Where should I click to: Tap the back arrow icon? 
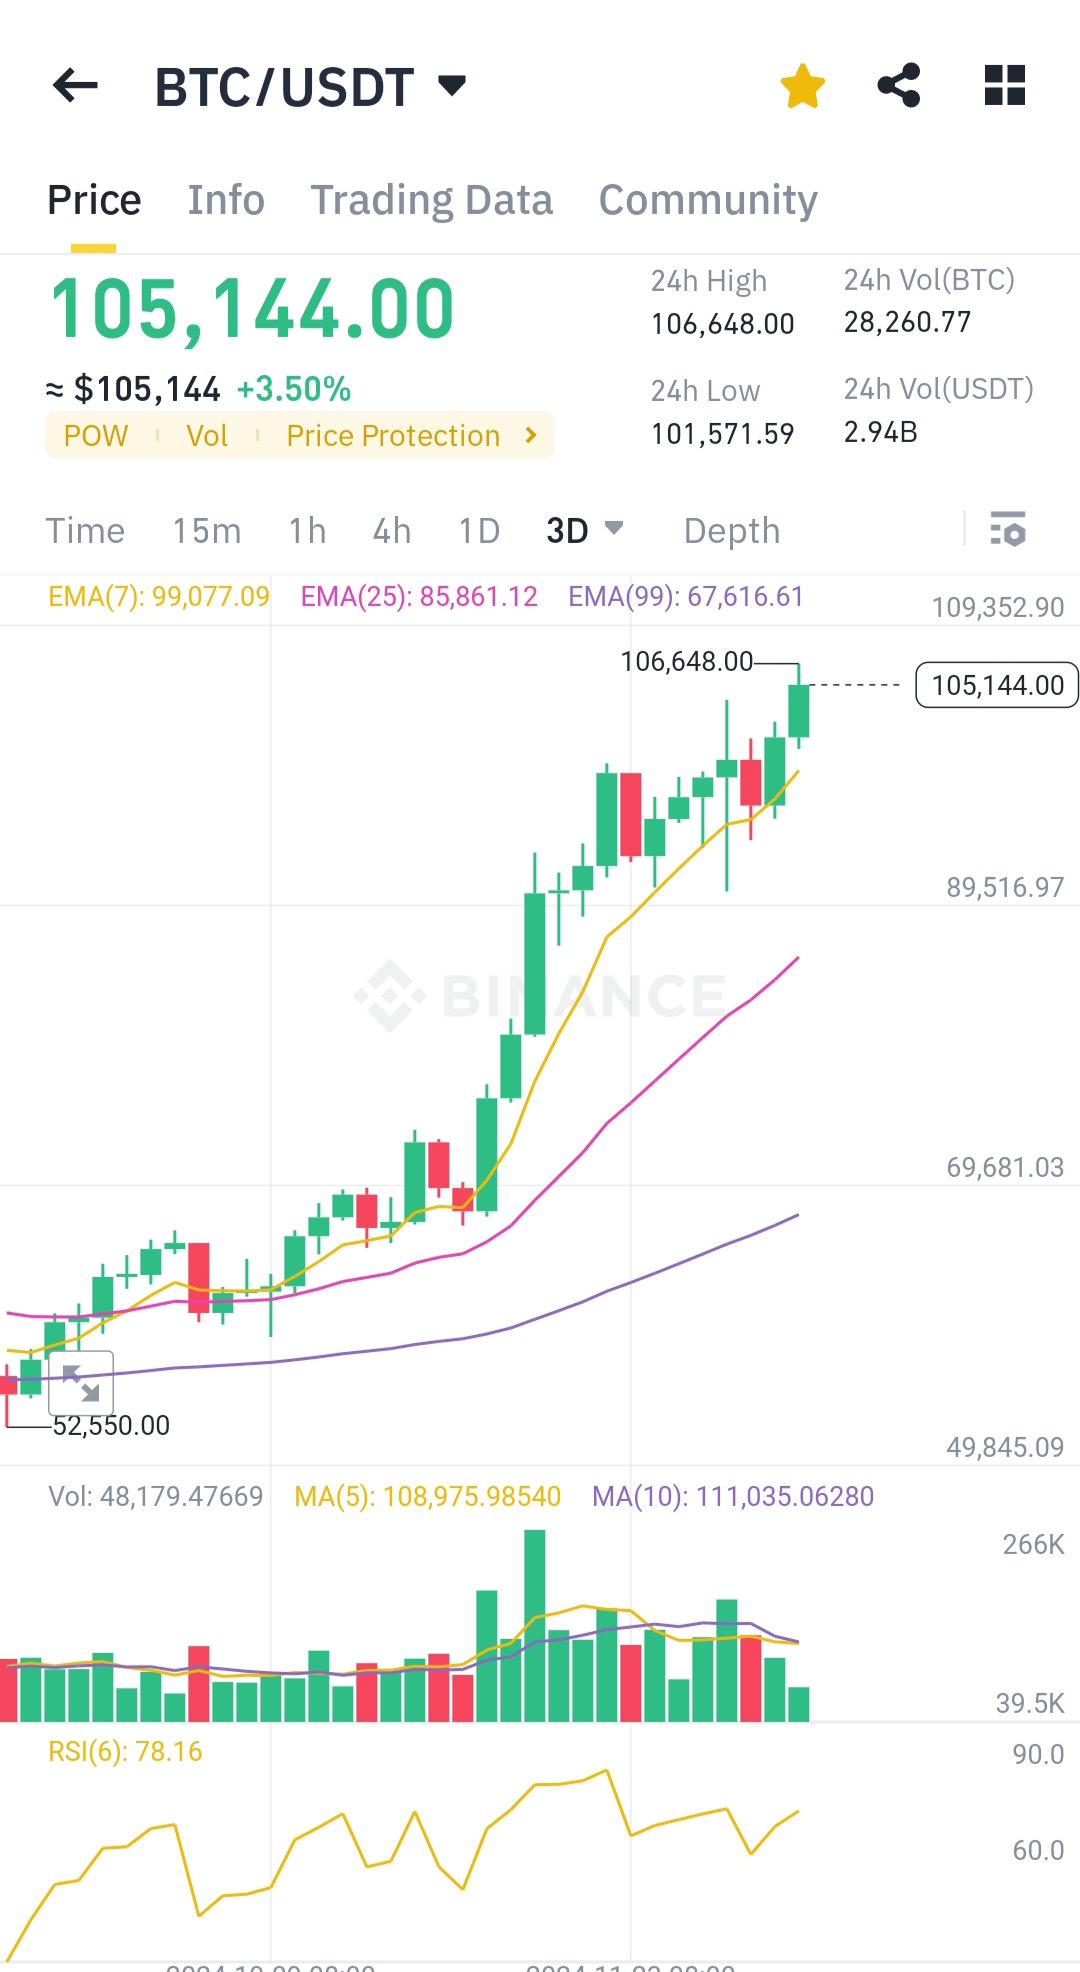coord(75,86)
